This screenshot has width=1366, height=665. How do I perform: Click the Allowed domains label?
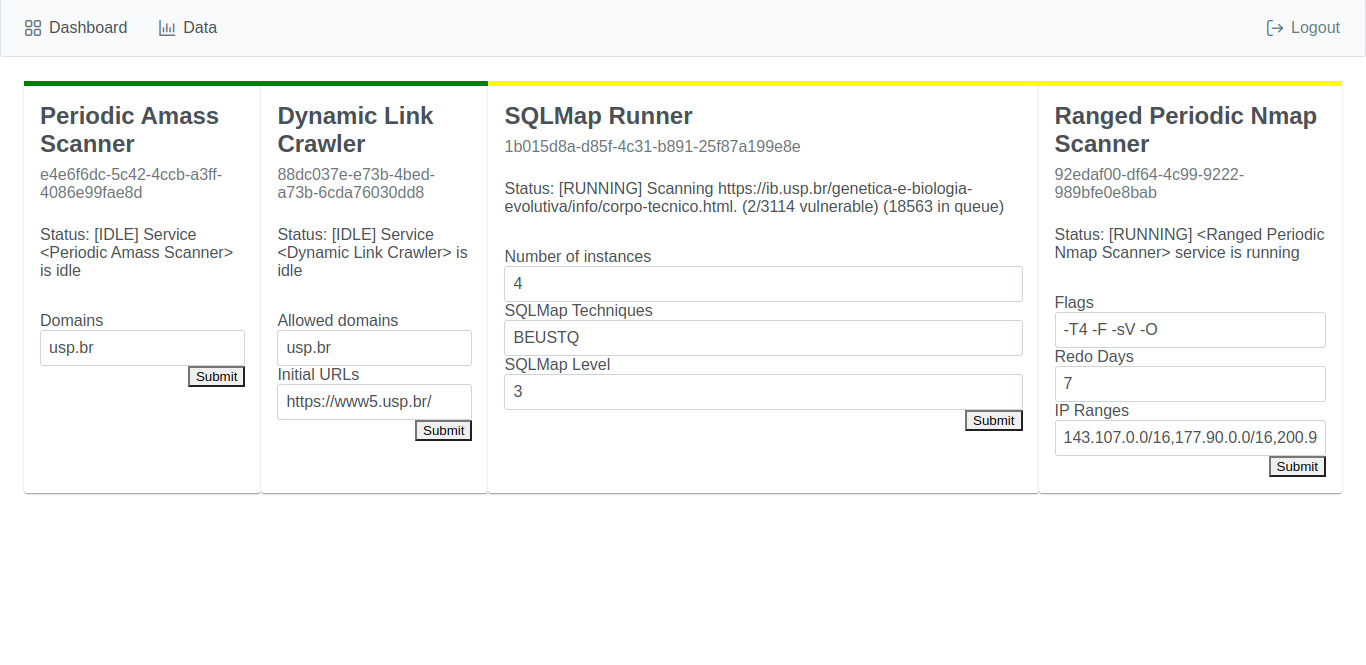pos(337,321)
